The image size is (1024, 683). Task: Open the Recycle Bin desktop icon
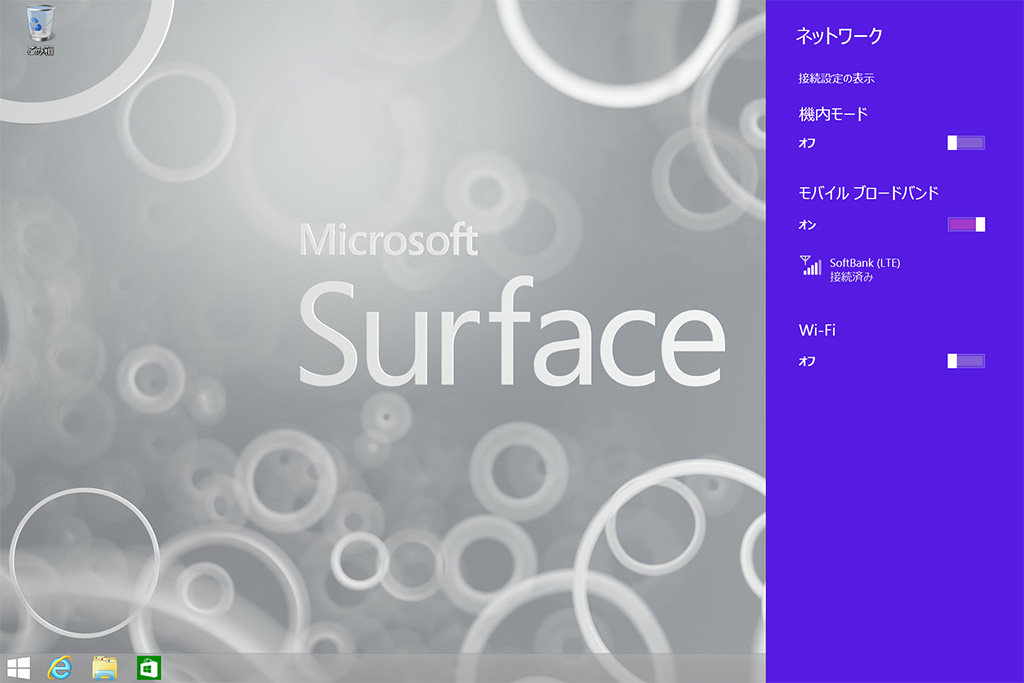point(40,30)
